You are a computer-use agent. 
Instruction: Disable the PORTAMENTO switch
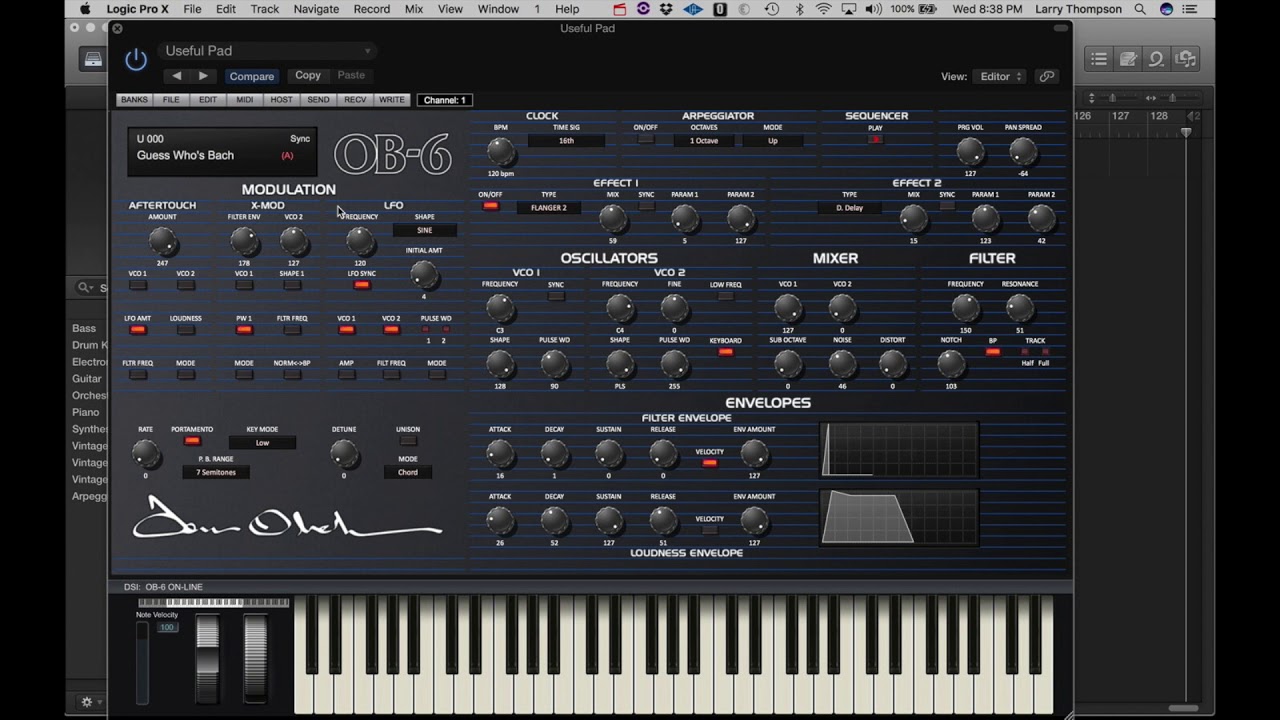pyautogui.click(x=192, y=440)
